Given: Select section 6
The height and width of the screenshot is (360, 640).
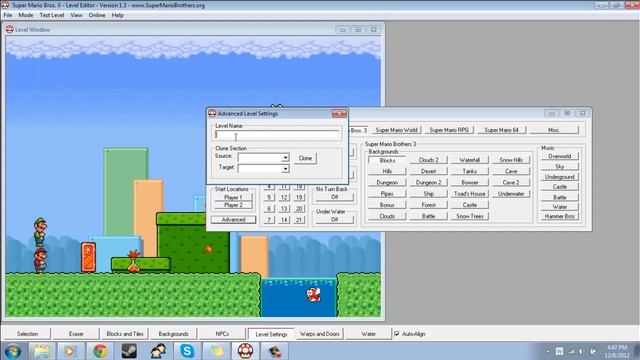Looking at the screenshot, I should [x=269, y=209].
